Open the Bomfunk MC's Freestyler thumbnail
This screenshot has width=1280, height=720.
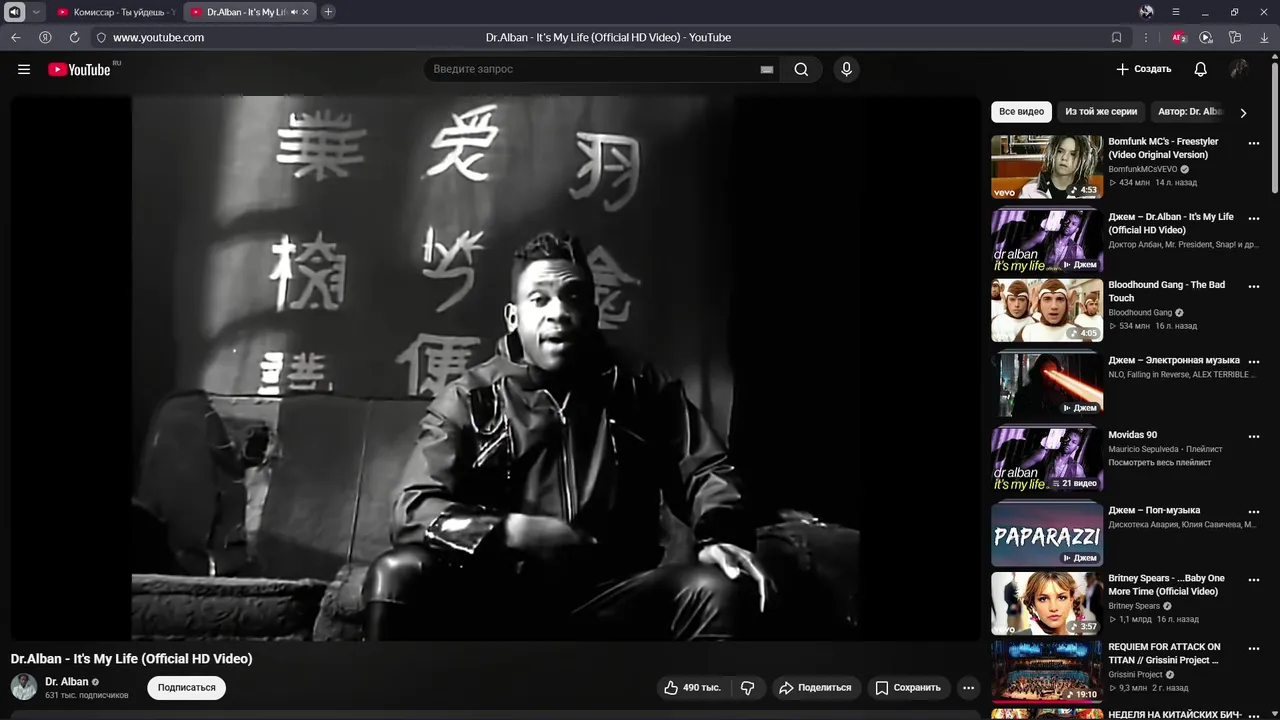pos(1047,167)
